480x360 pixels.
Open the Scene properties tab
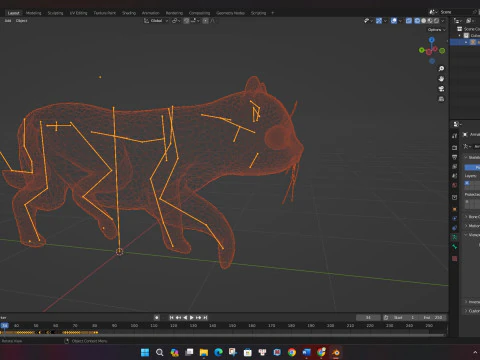455,175
